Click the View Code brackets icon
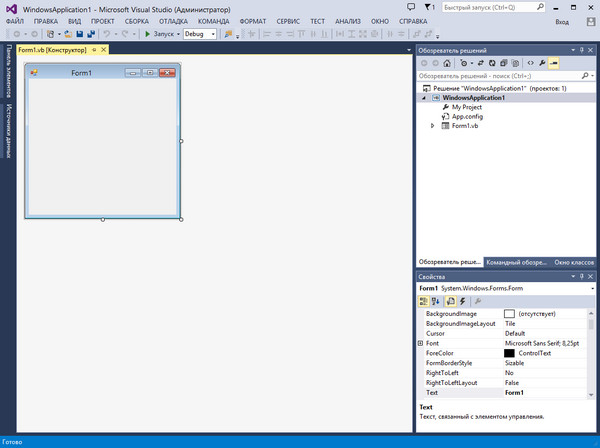The width and height of the screenshot is (600, 448). pos(530,63)
